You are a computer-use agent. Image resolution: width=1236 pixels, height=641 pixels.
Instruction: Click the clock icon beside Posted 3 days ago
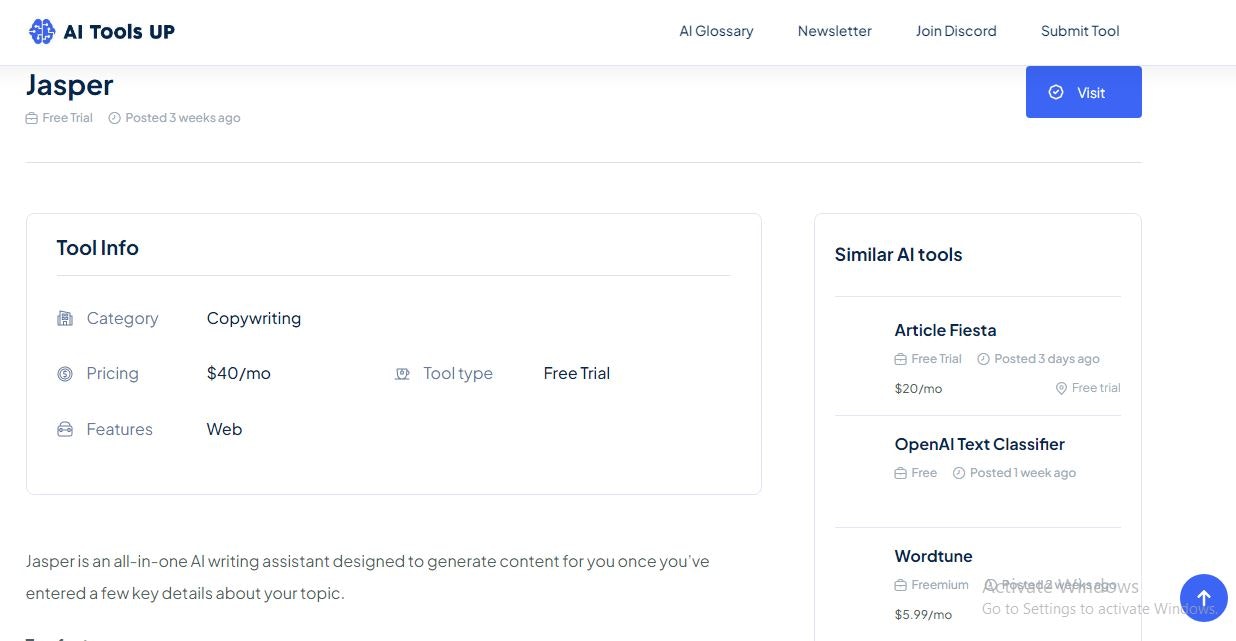[x=983, y=359]
